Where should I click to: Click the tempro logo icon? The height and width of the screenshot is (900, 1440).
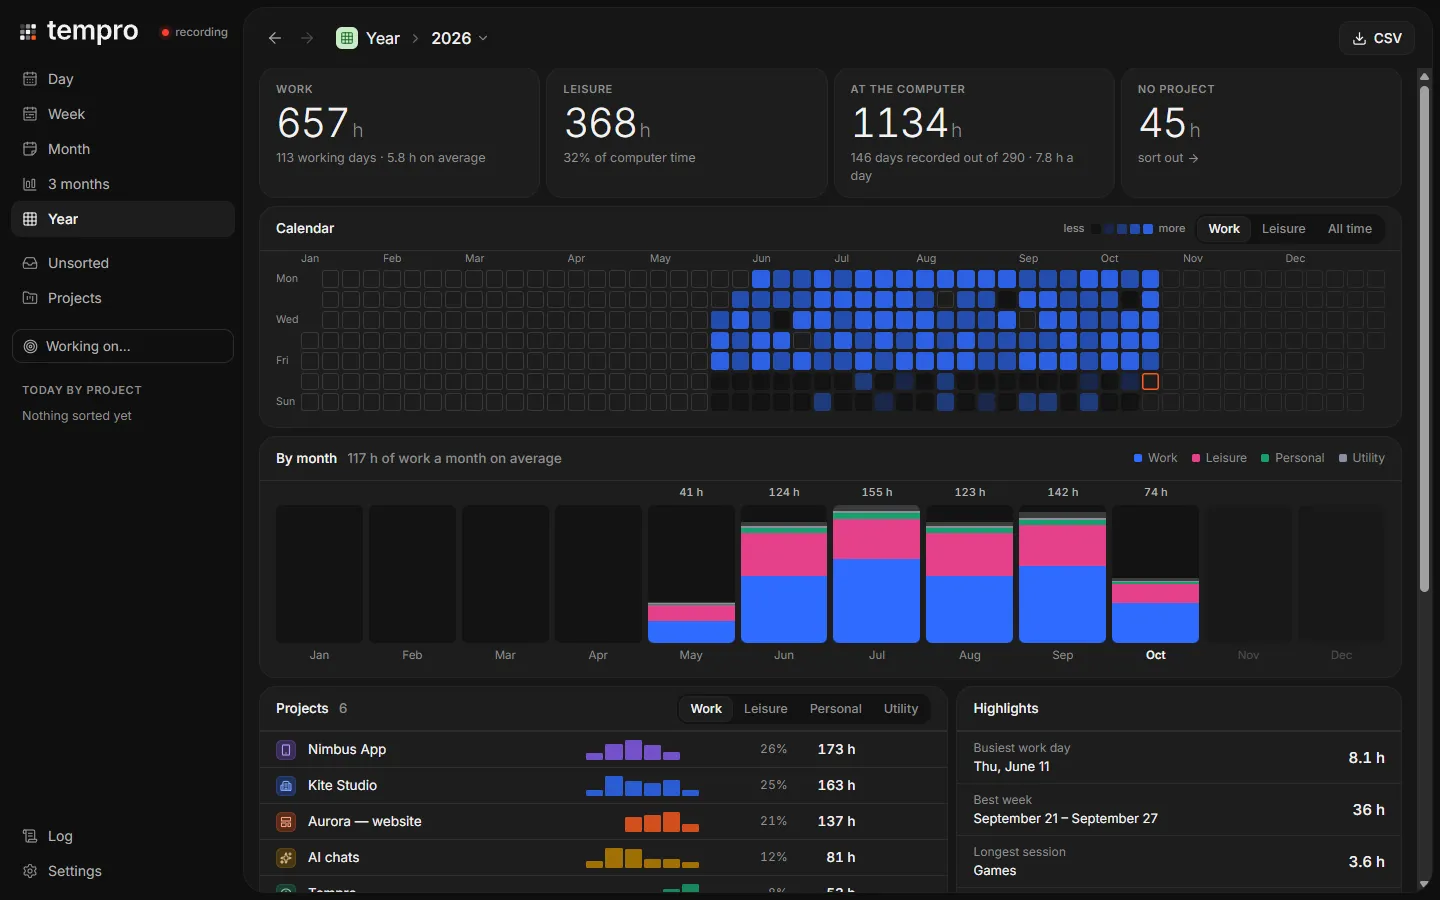pos(28,32)
